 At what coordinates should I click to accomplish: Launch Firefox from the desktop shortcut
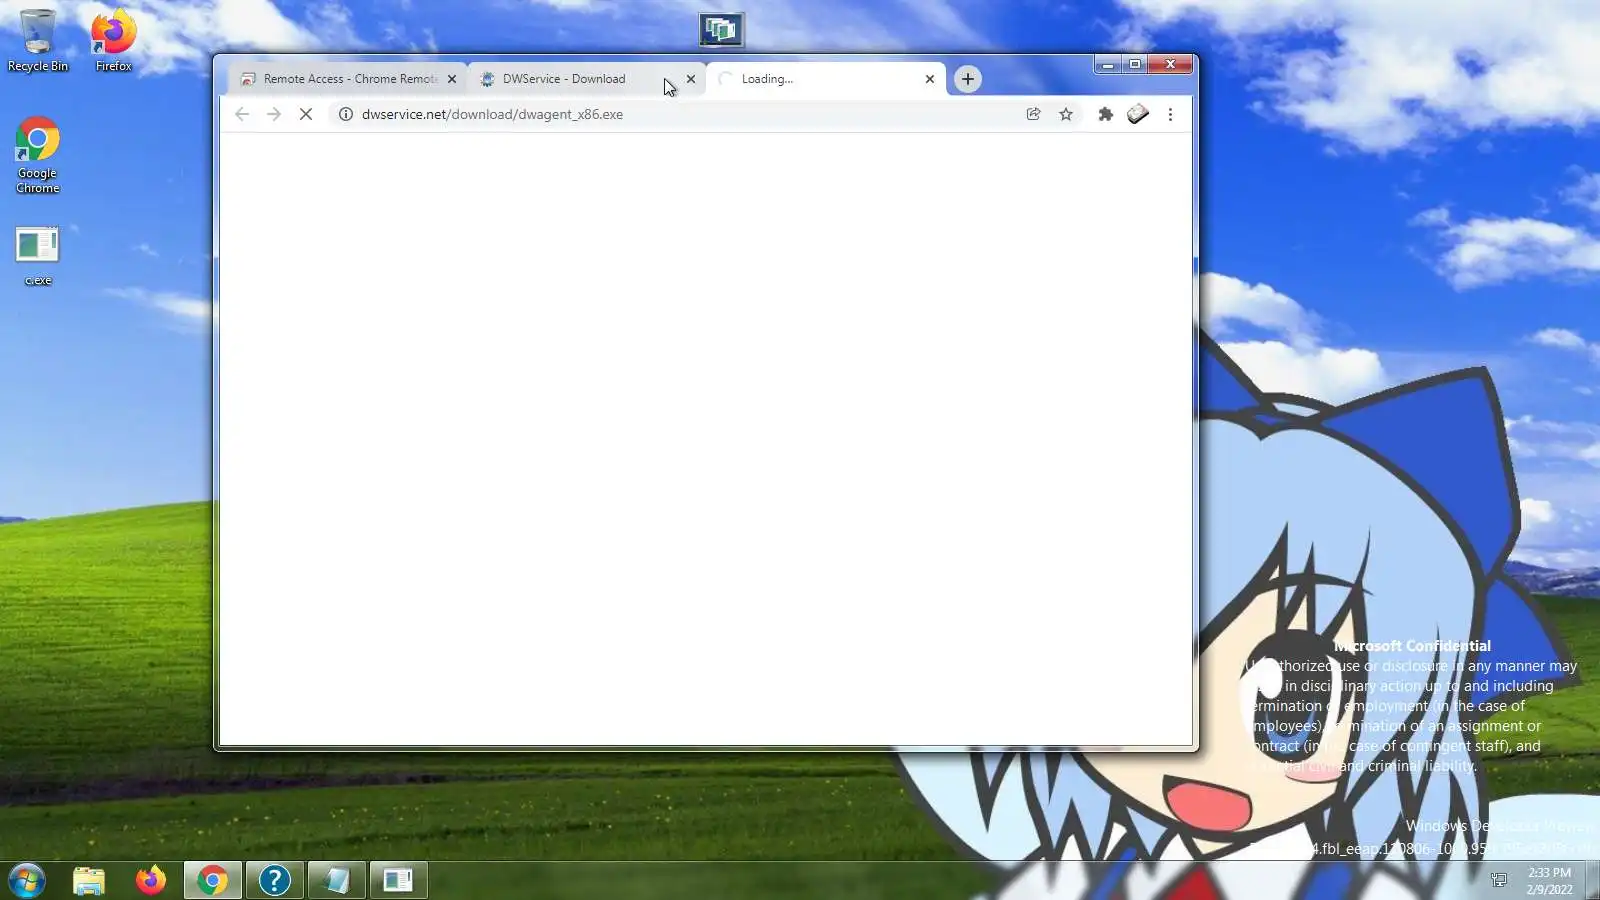pos(113,41)
